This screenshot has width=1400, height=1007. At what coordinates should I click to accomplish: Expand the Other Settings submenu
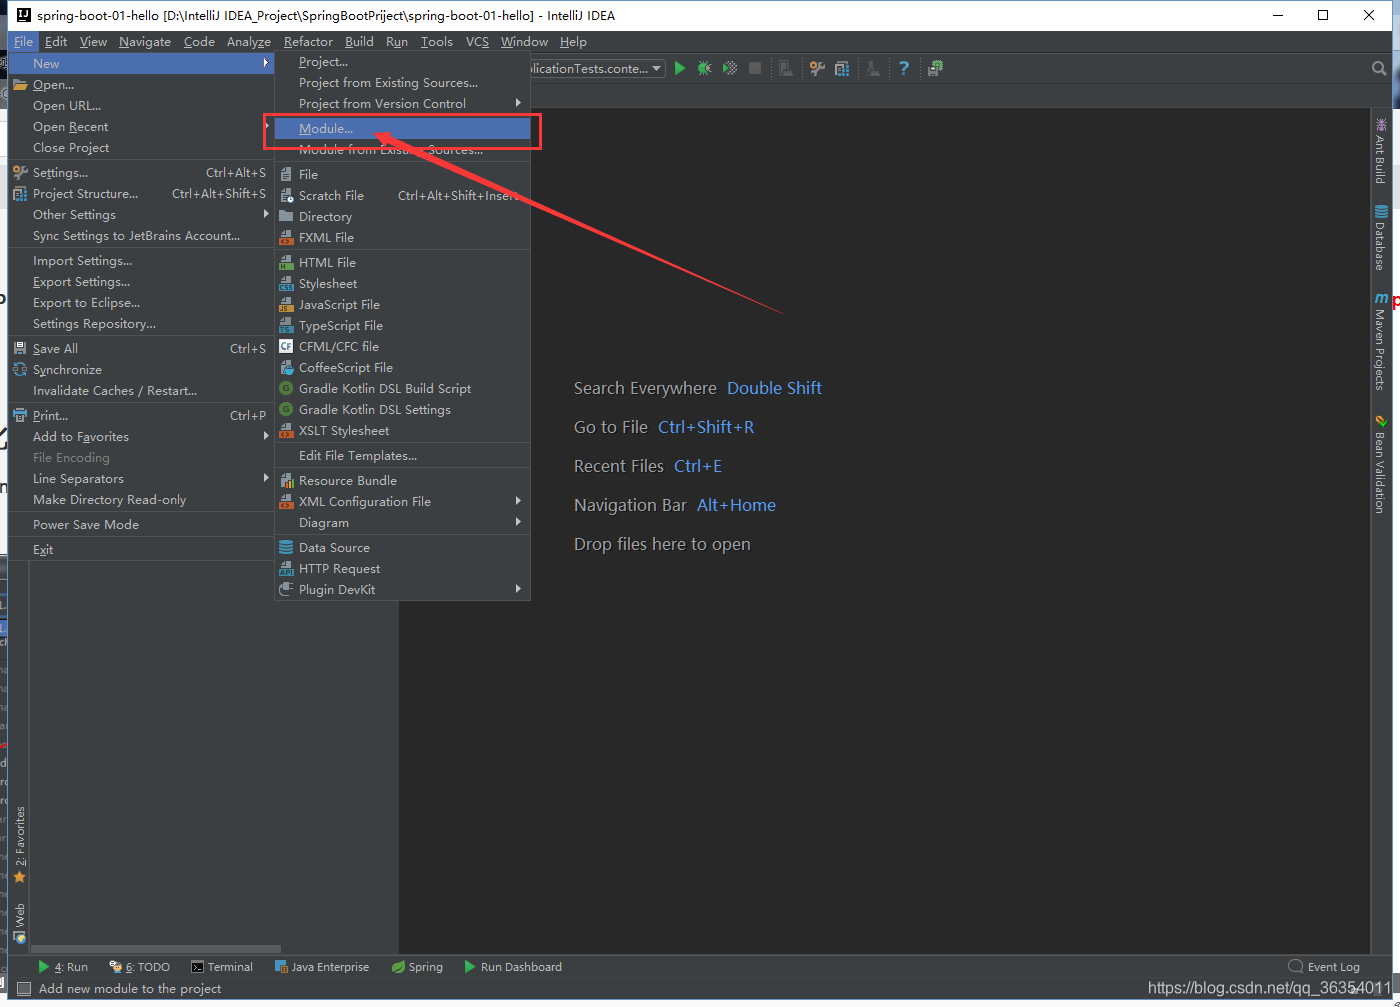click(x=141, y=215)
